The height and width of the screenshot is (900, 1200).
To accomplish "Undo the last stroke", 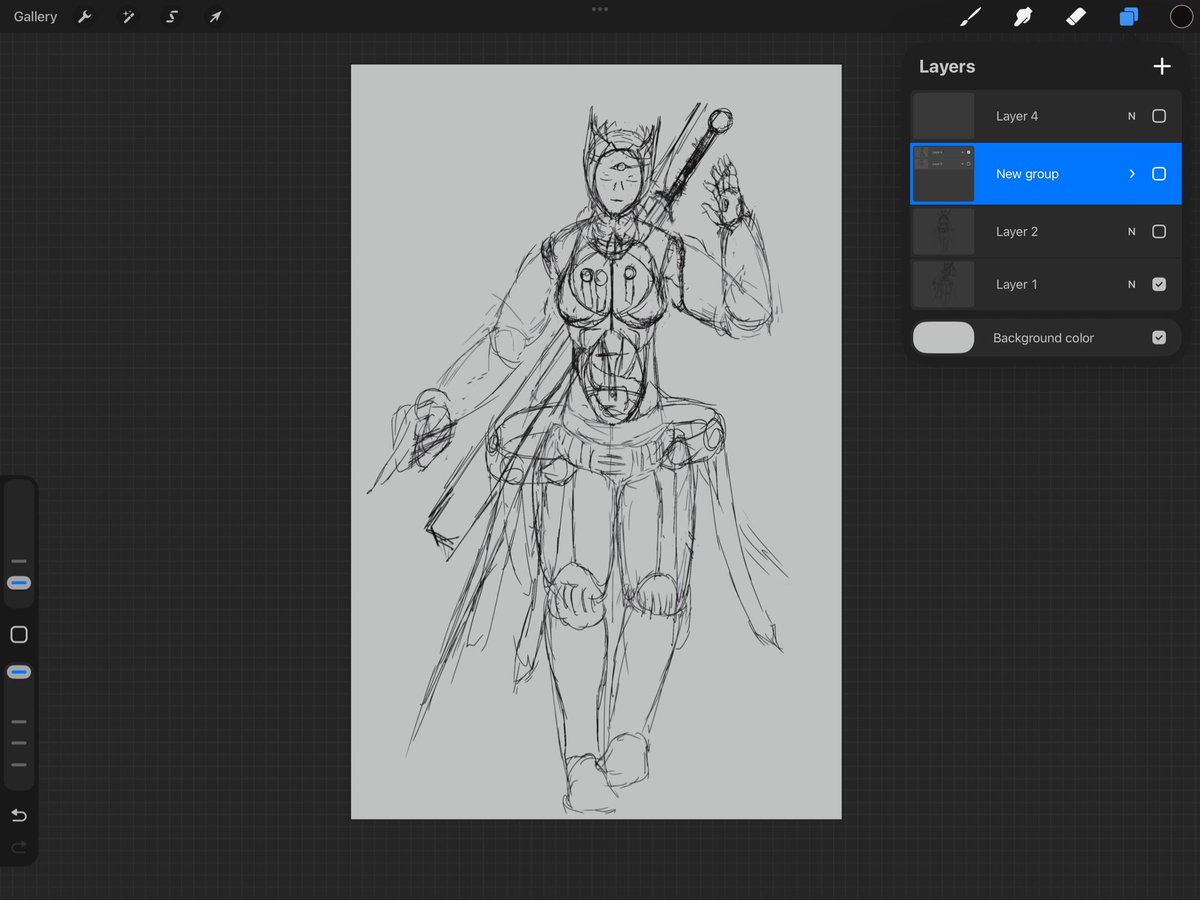I will click(x=19, y=816).
